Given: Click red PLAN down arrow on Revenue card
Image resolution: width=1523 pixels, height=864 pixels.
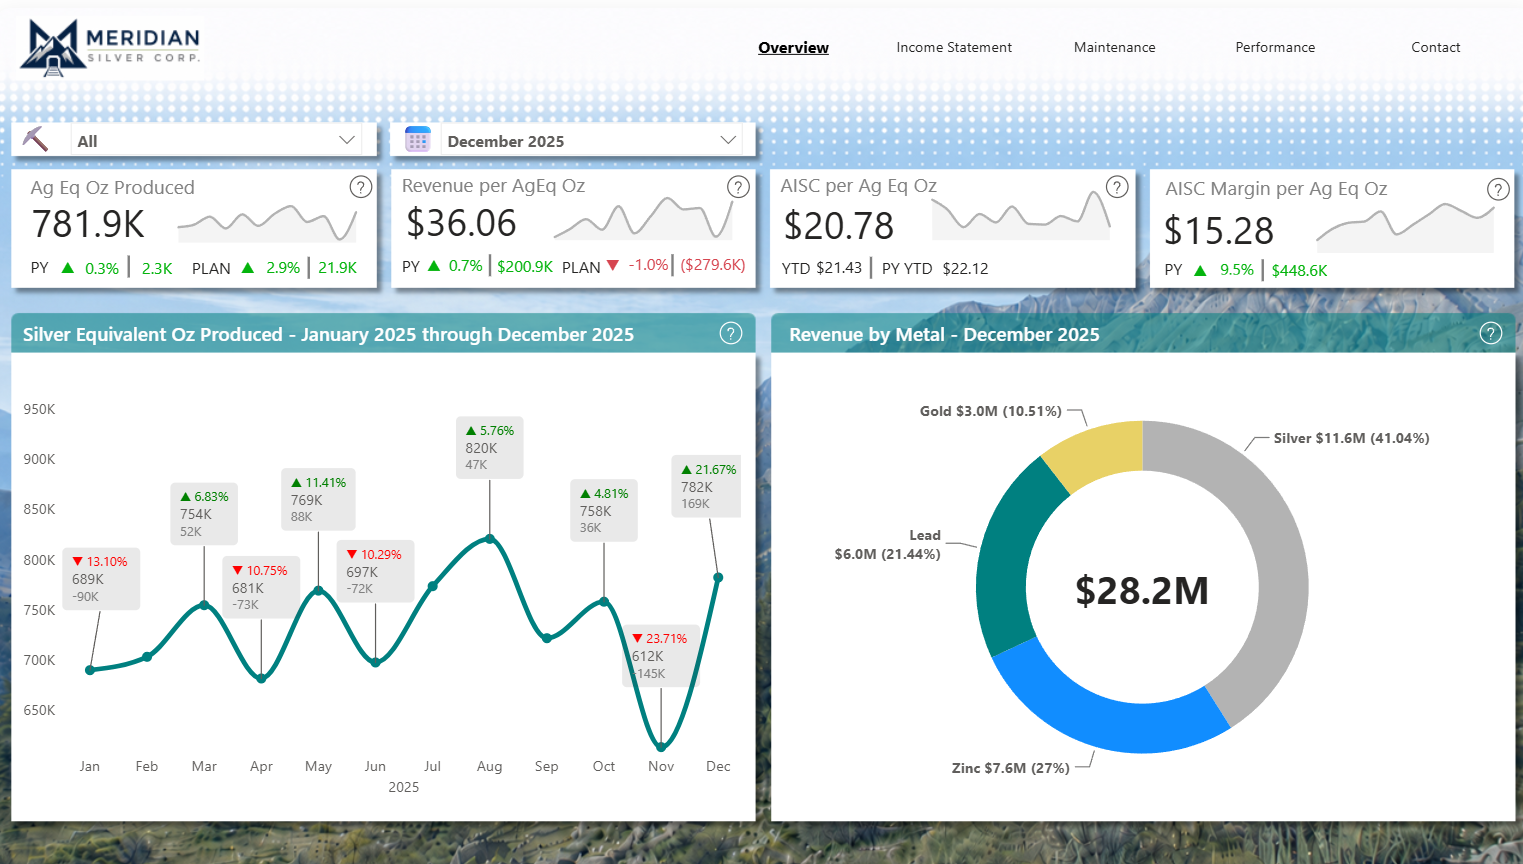Looking at the screenshot, I should pyautogui.click(x=613, y=265).
